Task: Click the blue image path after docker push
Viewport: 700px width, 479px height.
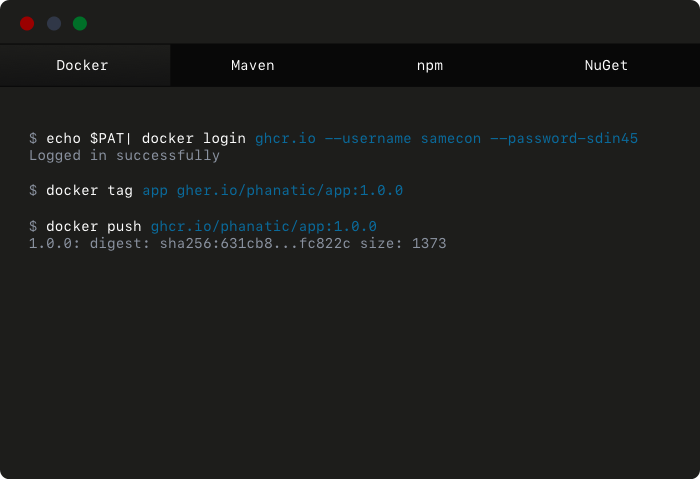Action: point(263,226)
